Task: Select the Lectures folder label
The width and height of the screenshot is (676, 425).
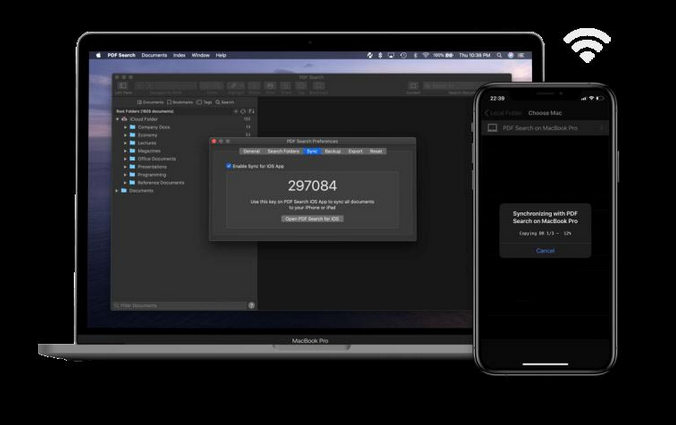Action: (x=147, y=143)
